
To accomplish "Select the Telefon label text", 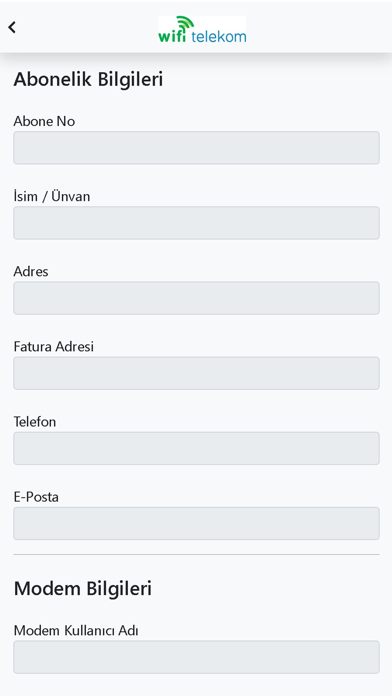I will click(35, 422).
